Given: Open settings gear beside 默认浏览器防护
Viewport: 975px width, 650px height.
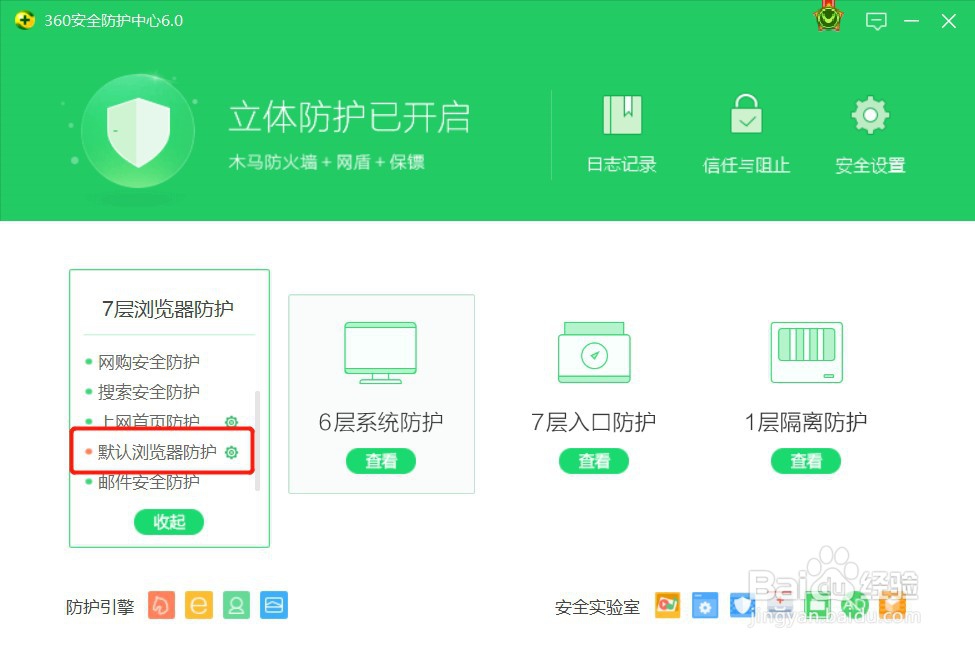Looking at the screenshot, I should pos(231,452).
